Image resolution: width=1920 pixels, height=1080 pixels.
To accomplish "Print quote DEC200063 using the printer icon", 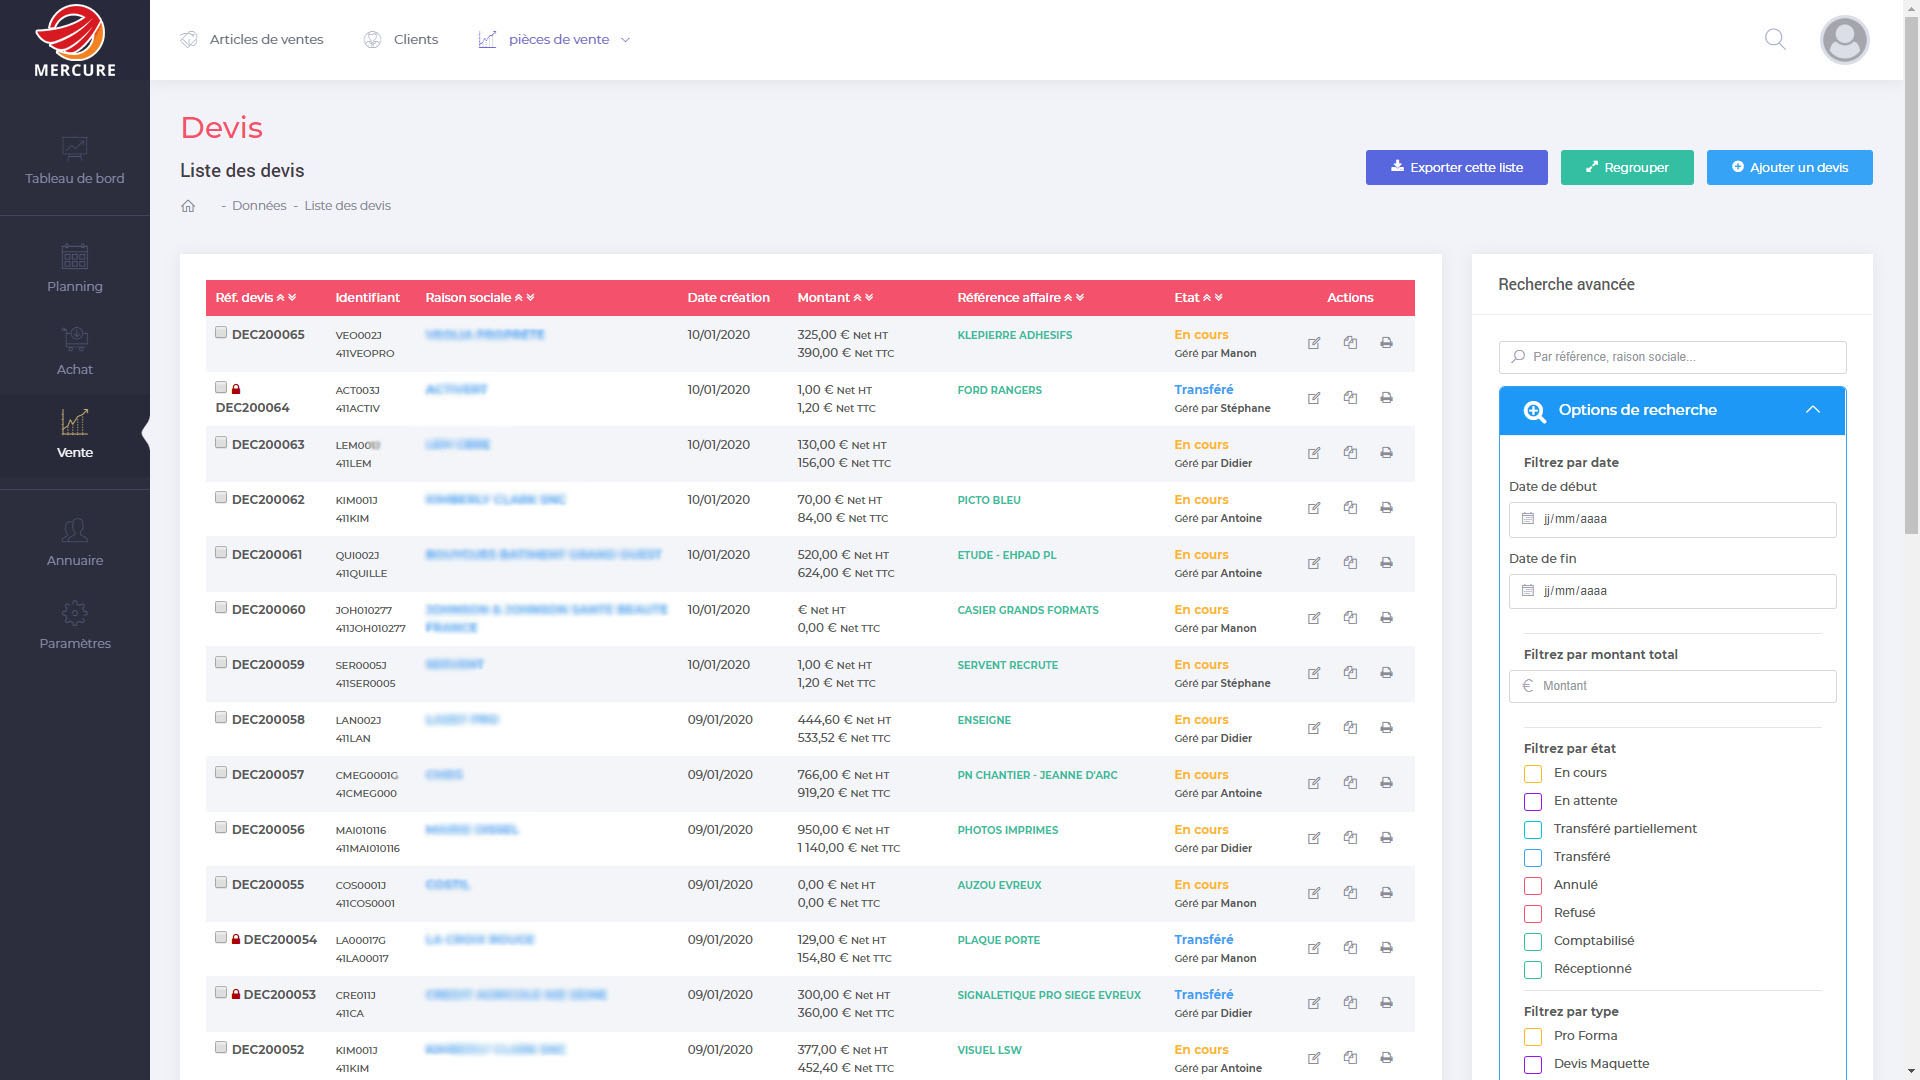I will 1386,453.
